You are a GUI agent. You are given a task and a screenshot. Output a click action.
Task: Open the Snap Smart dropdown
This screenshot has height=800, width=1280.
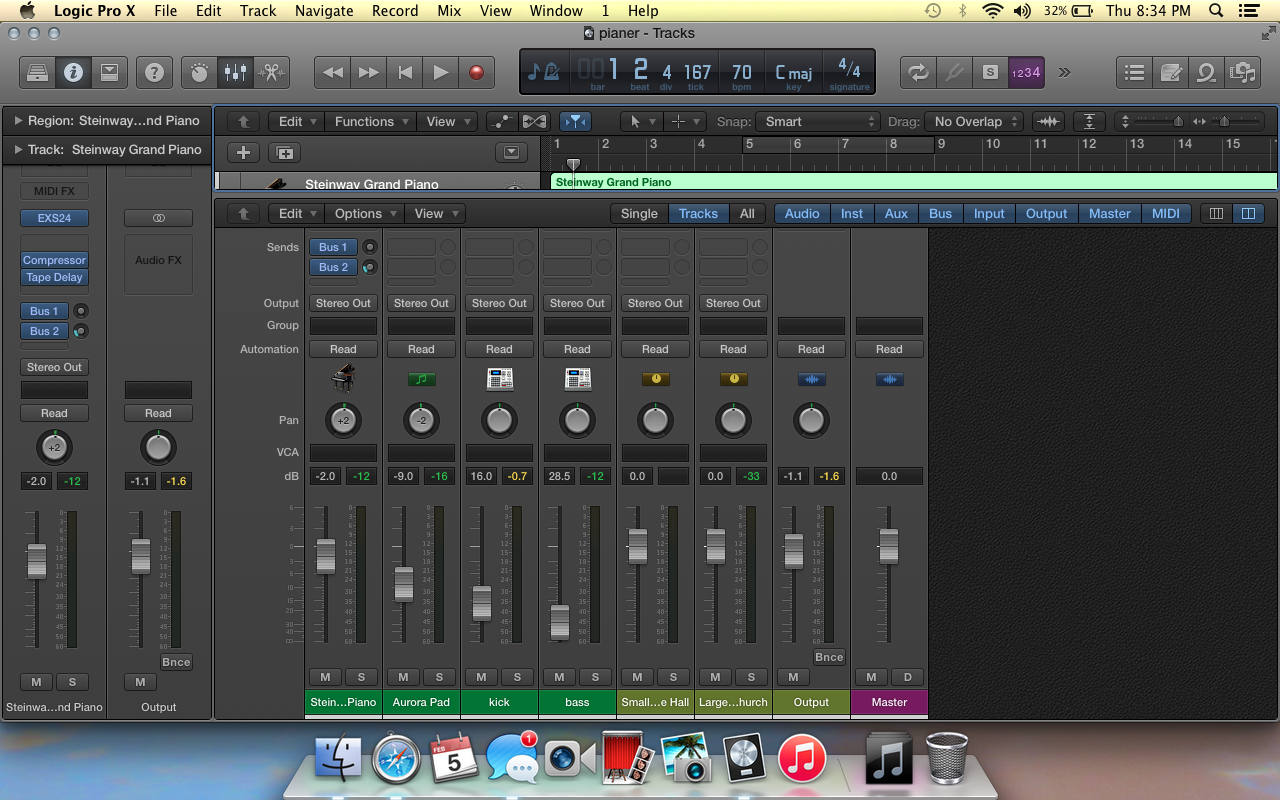pos(817,121)
